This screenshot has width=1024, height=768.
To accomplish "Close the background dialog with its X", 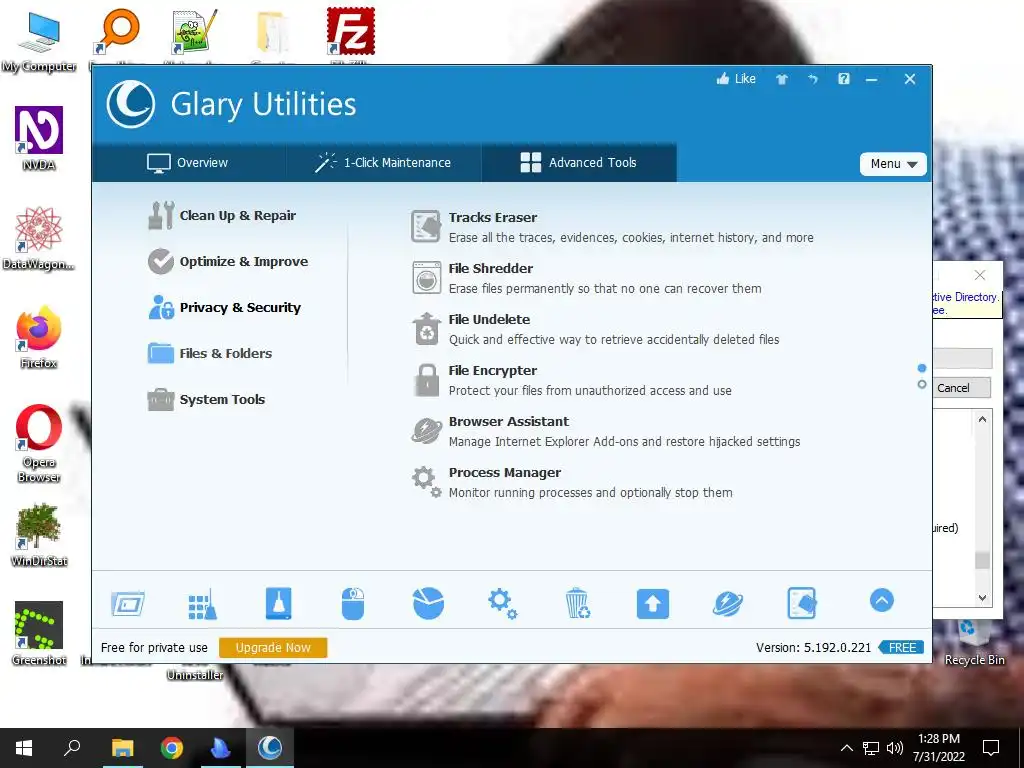I will tap(980, 275).
